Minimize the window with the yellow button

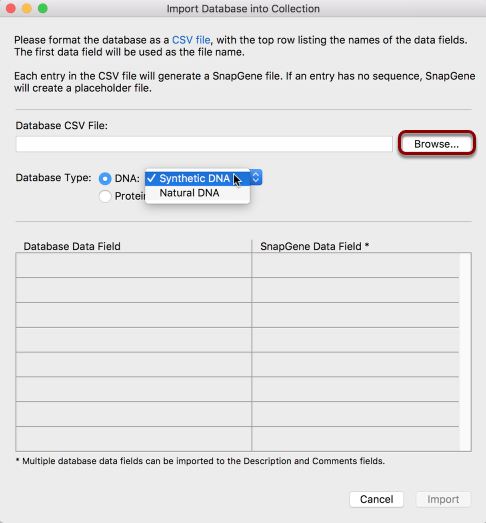[x=27, y=8]
